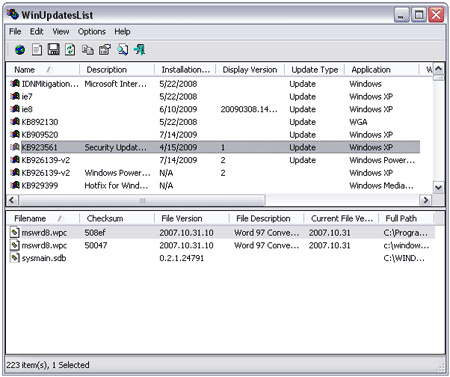The width and height of the screenshot is (450, 377).
Task: Sort files by File Description column header
Action: pos(267,219)
